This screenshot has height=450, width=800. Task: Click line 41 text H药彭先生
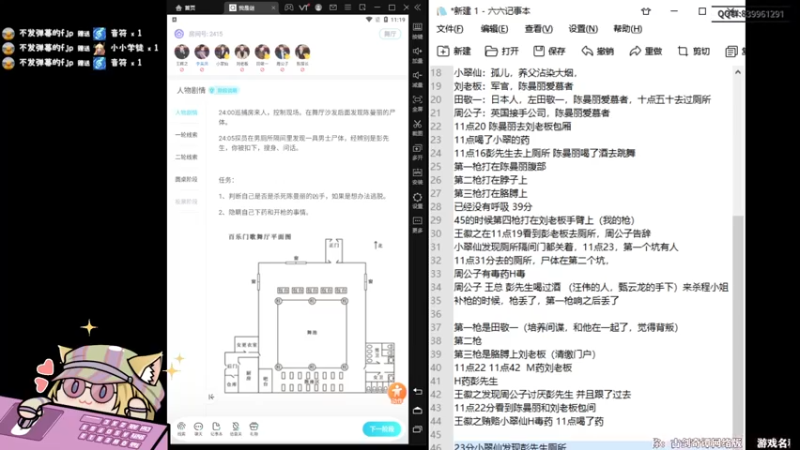click(476, 381)
